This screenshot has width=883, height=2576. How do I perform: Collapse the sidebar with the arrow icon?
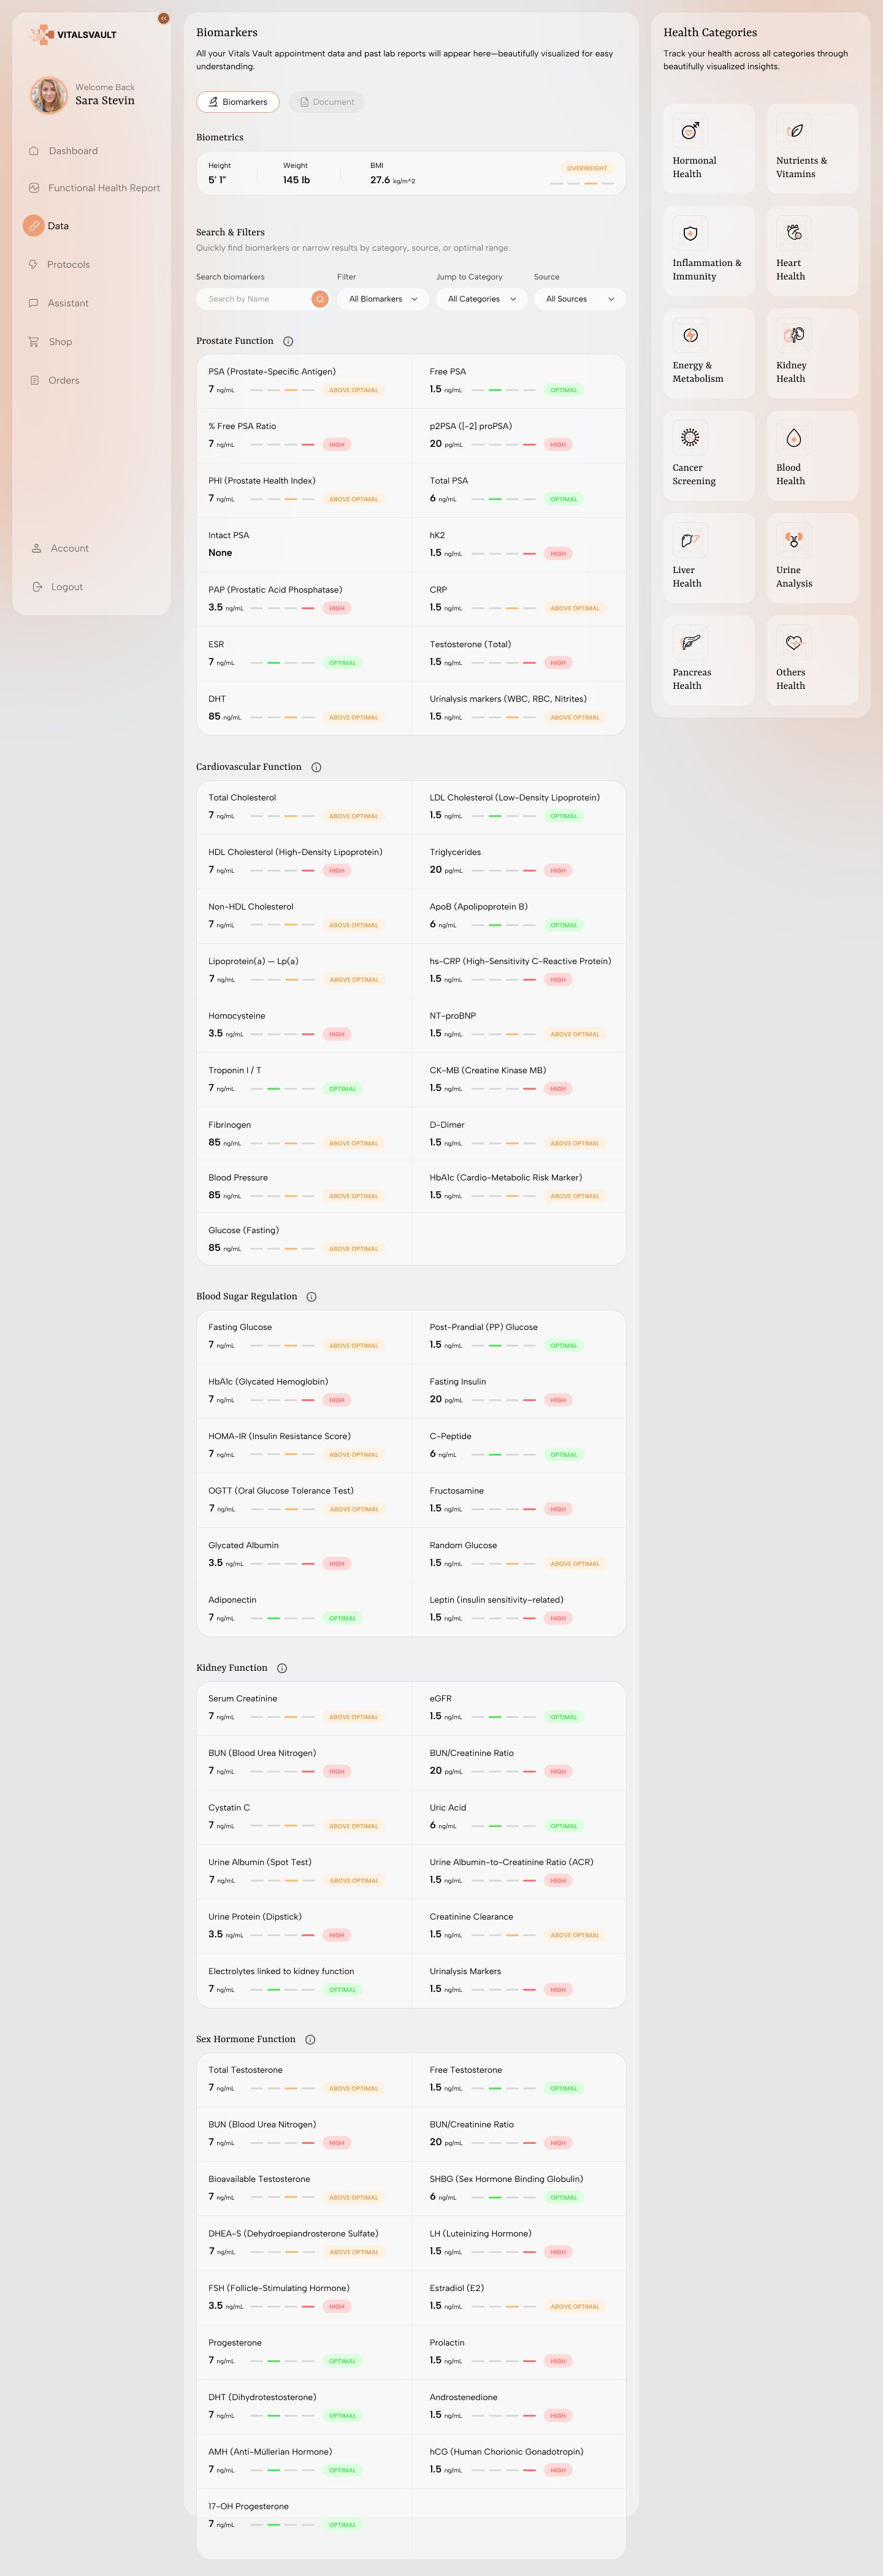tap(163, 18)
